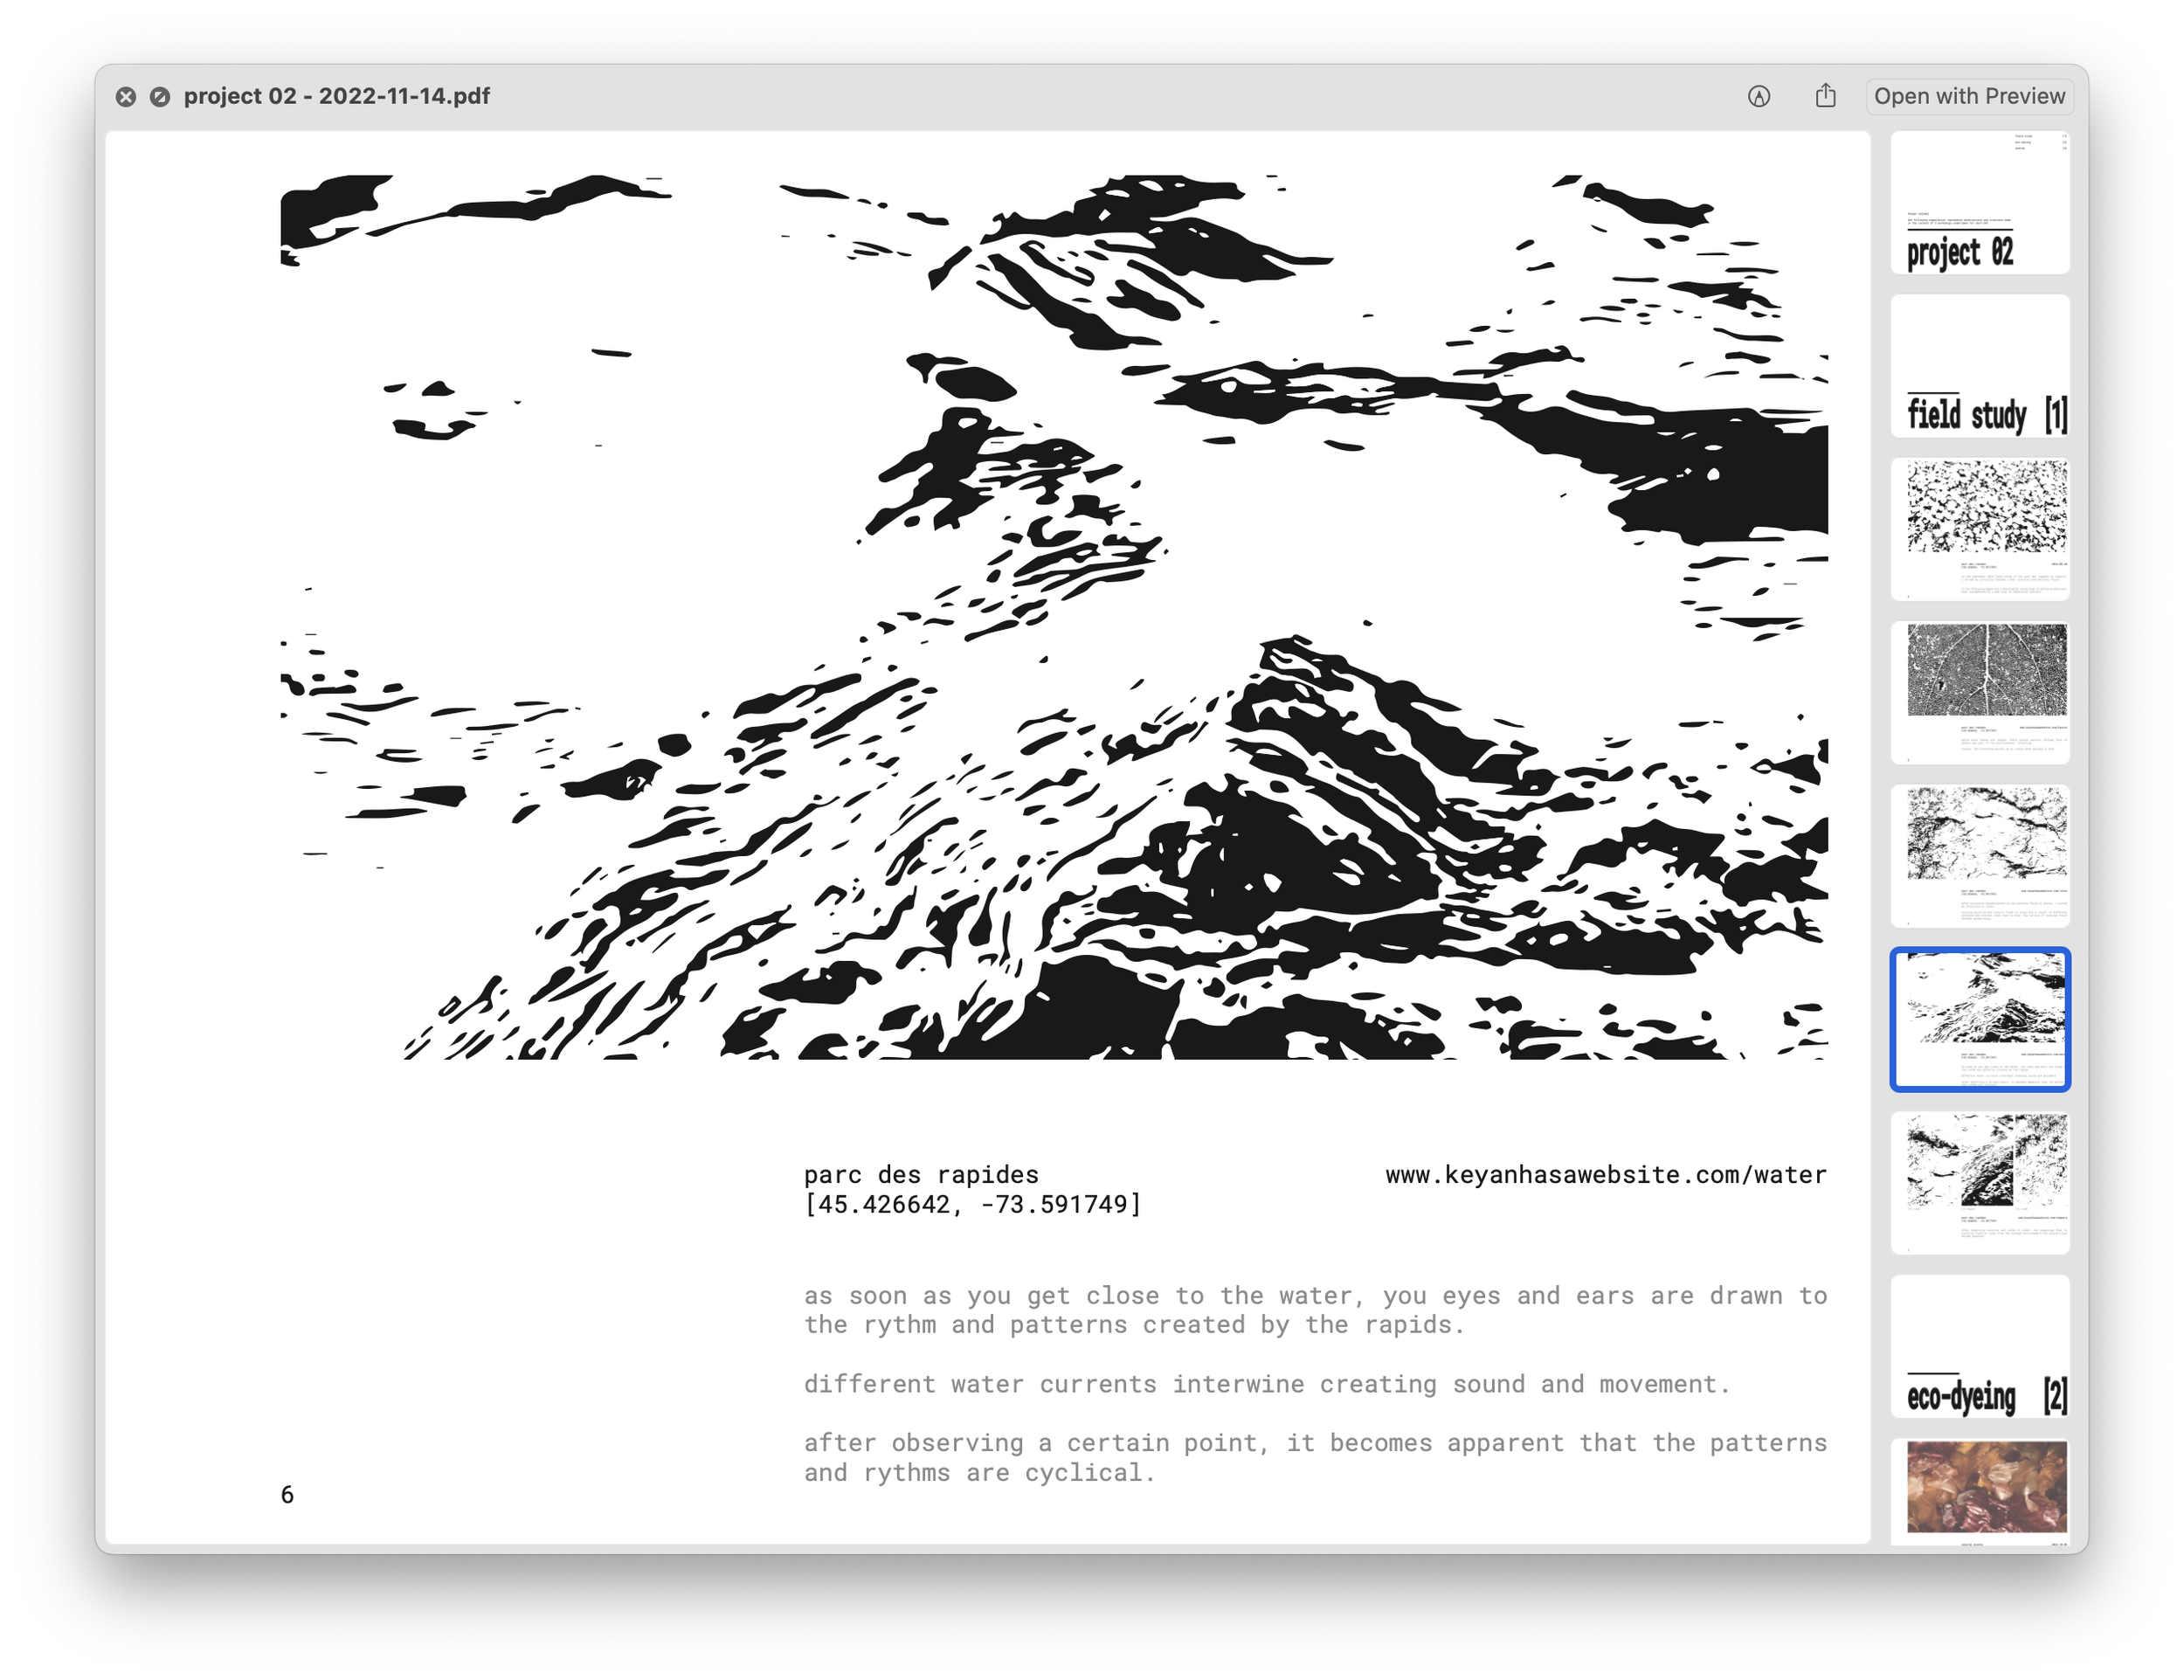The image size is (2184, 1680).
Task: Select the 'project 02' cover page thumbnail
Action: click(1980, 203)
